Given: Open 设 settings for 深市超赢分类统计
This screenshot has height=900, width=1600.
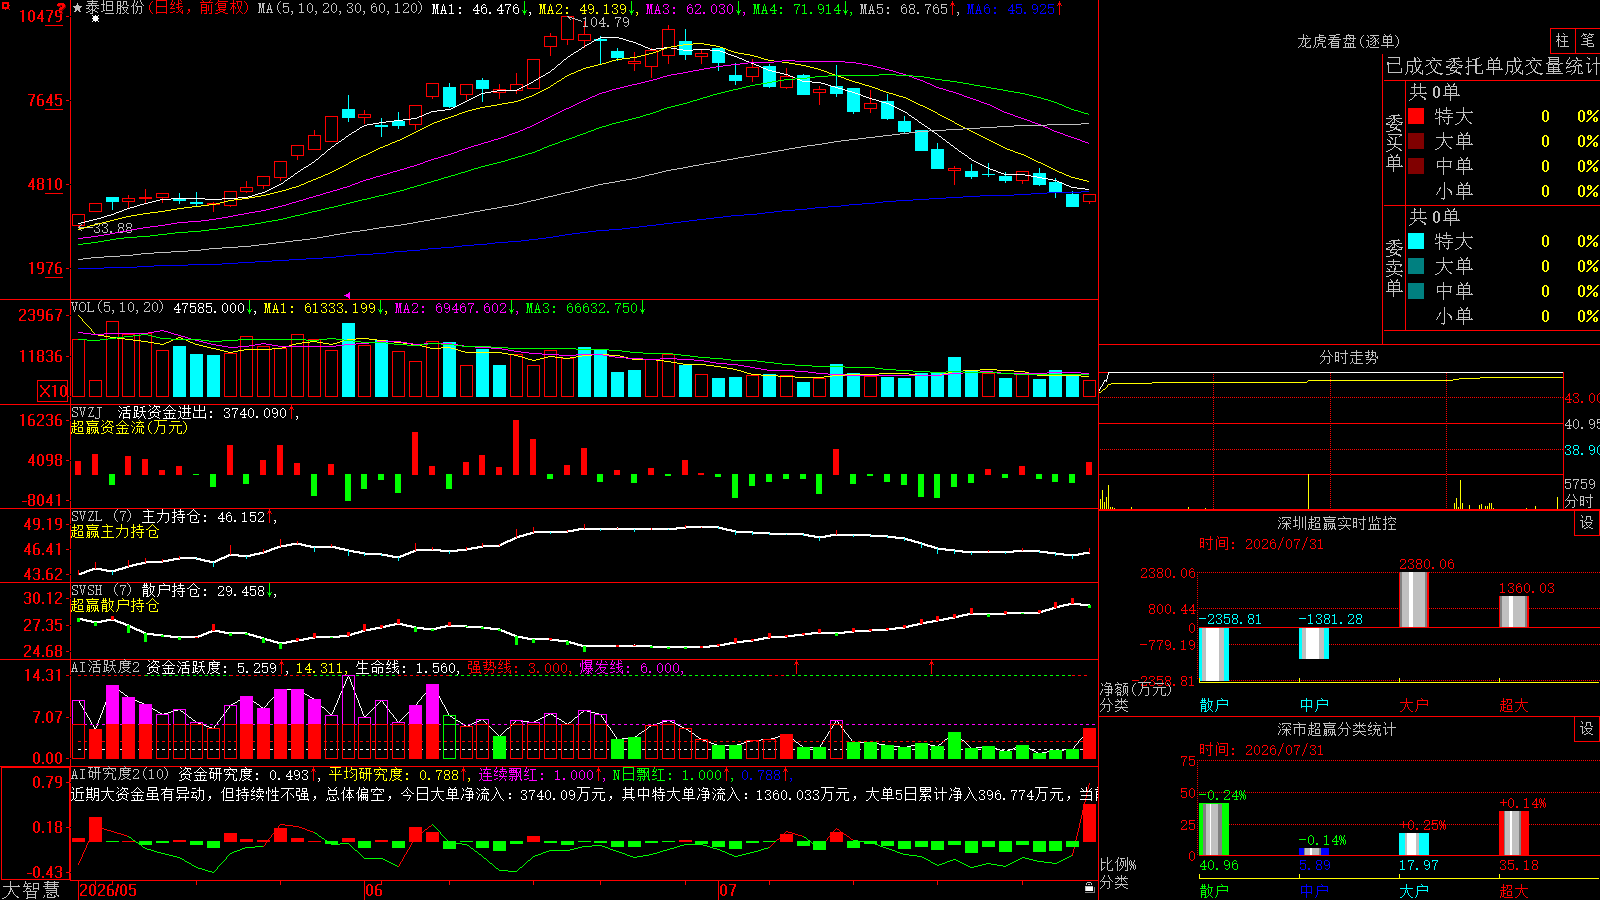Looking at the screenshot, I should [1587, 729].
